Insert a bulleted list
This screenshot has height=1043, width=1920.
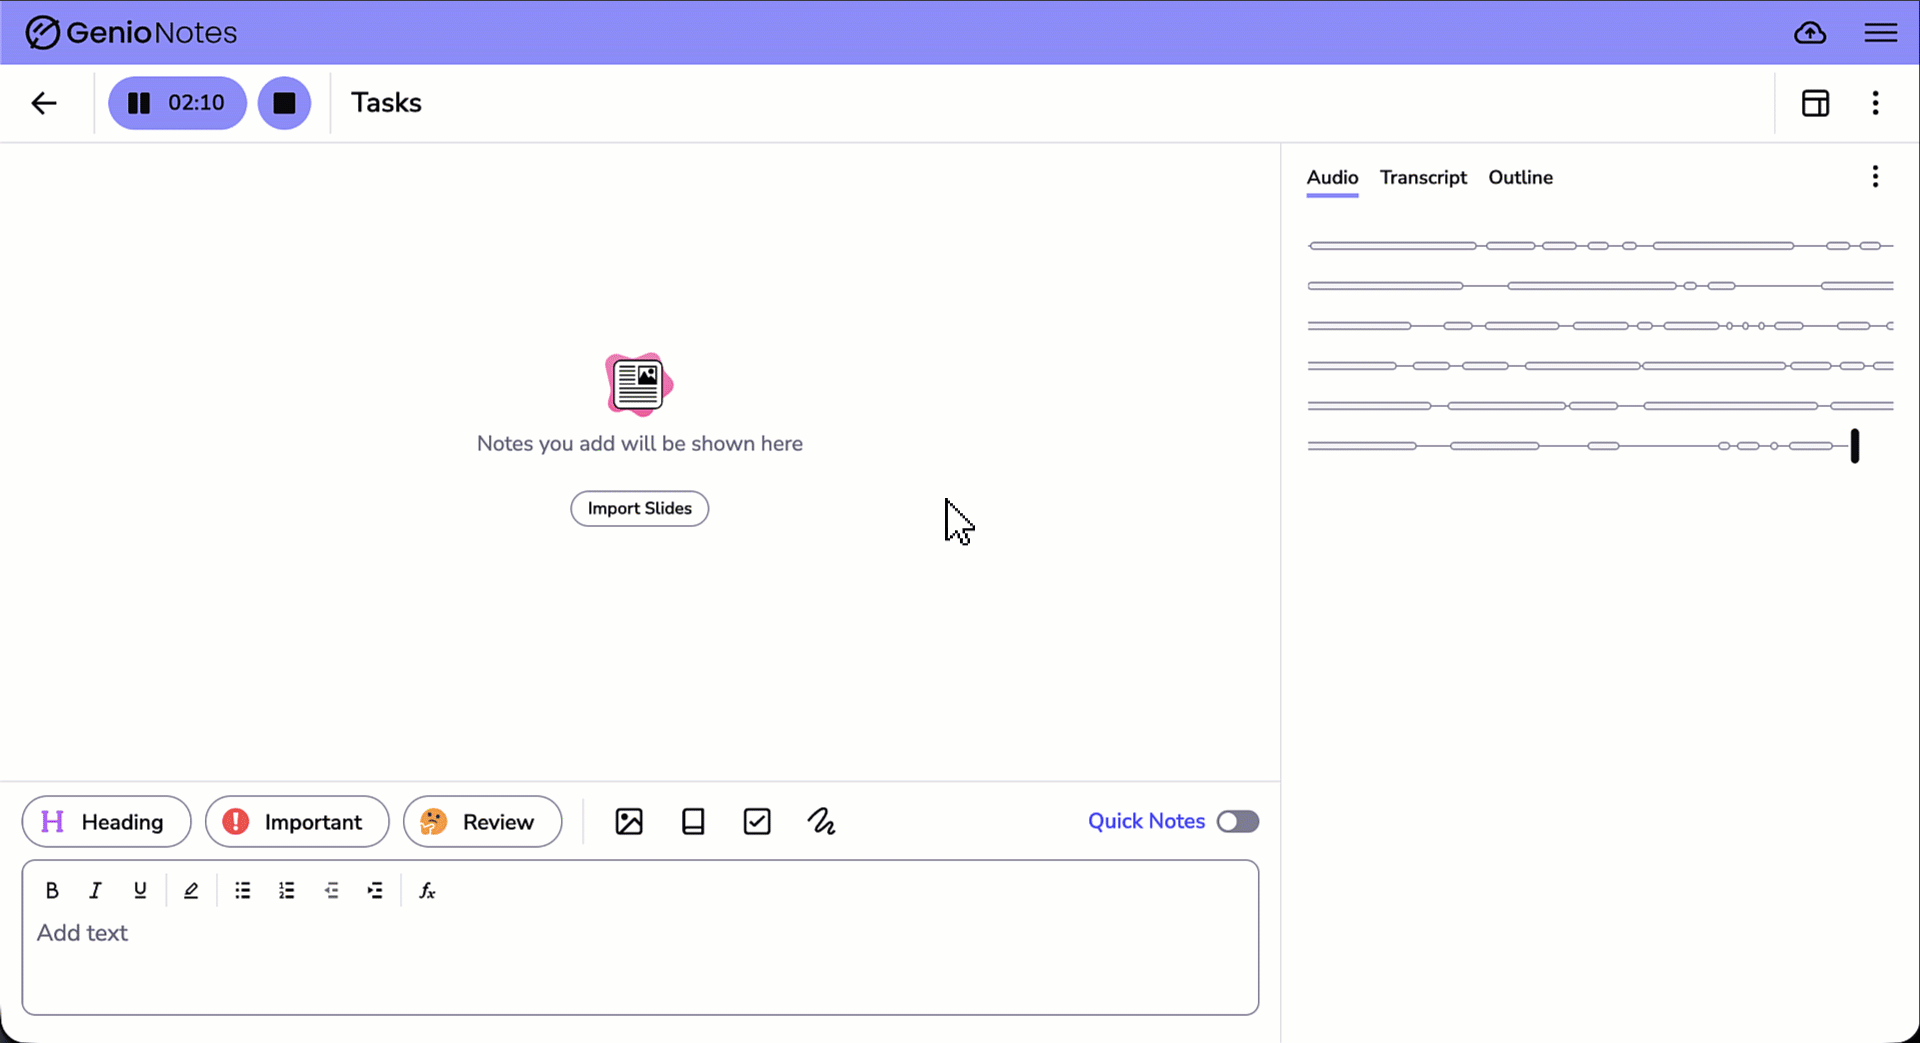click(243, 891)
